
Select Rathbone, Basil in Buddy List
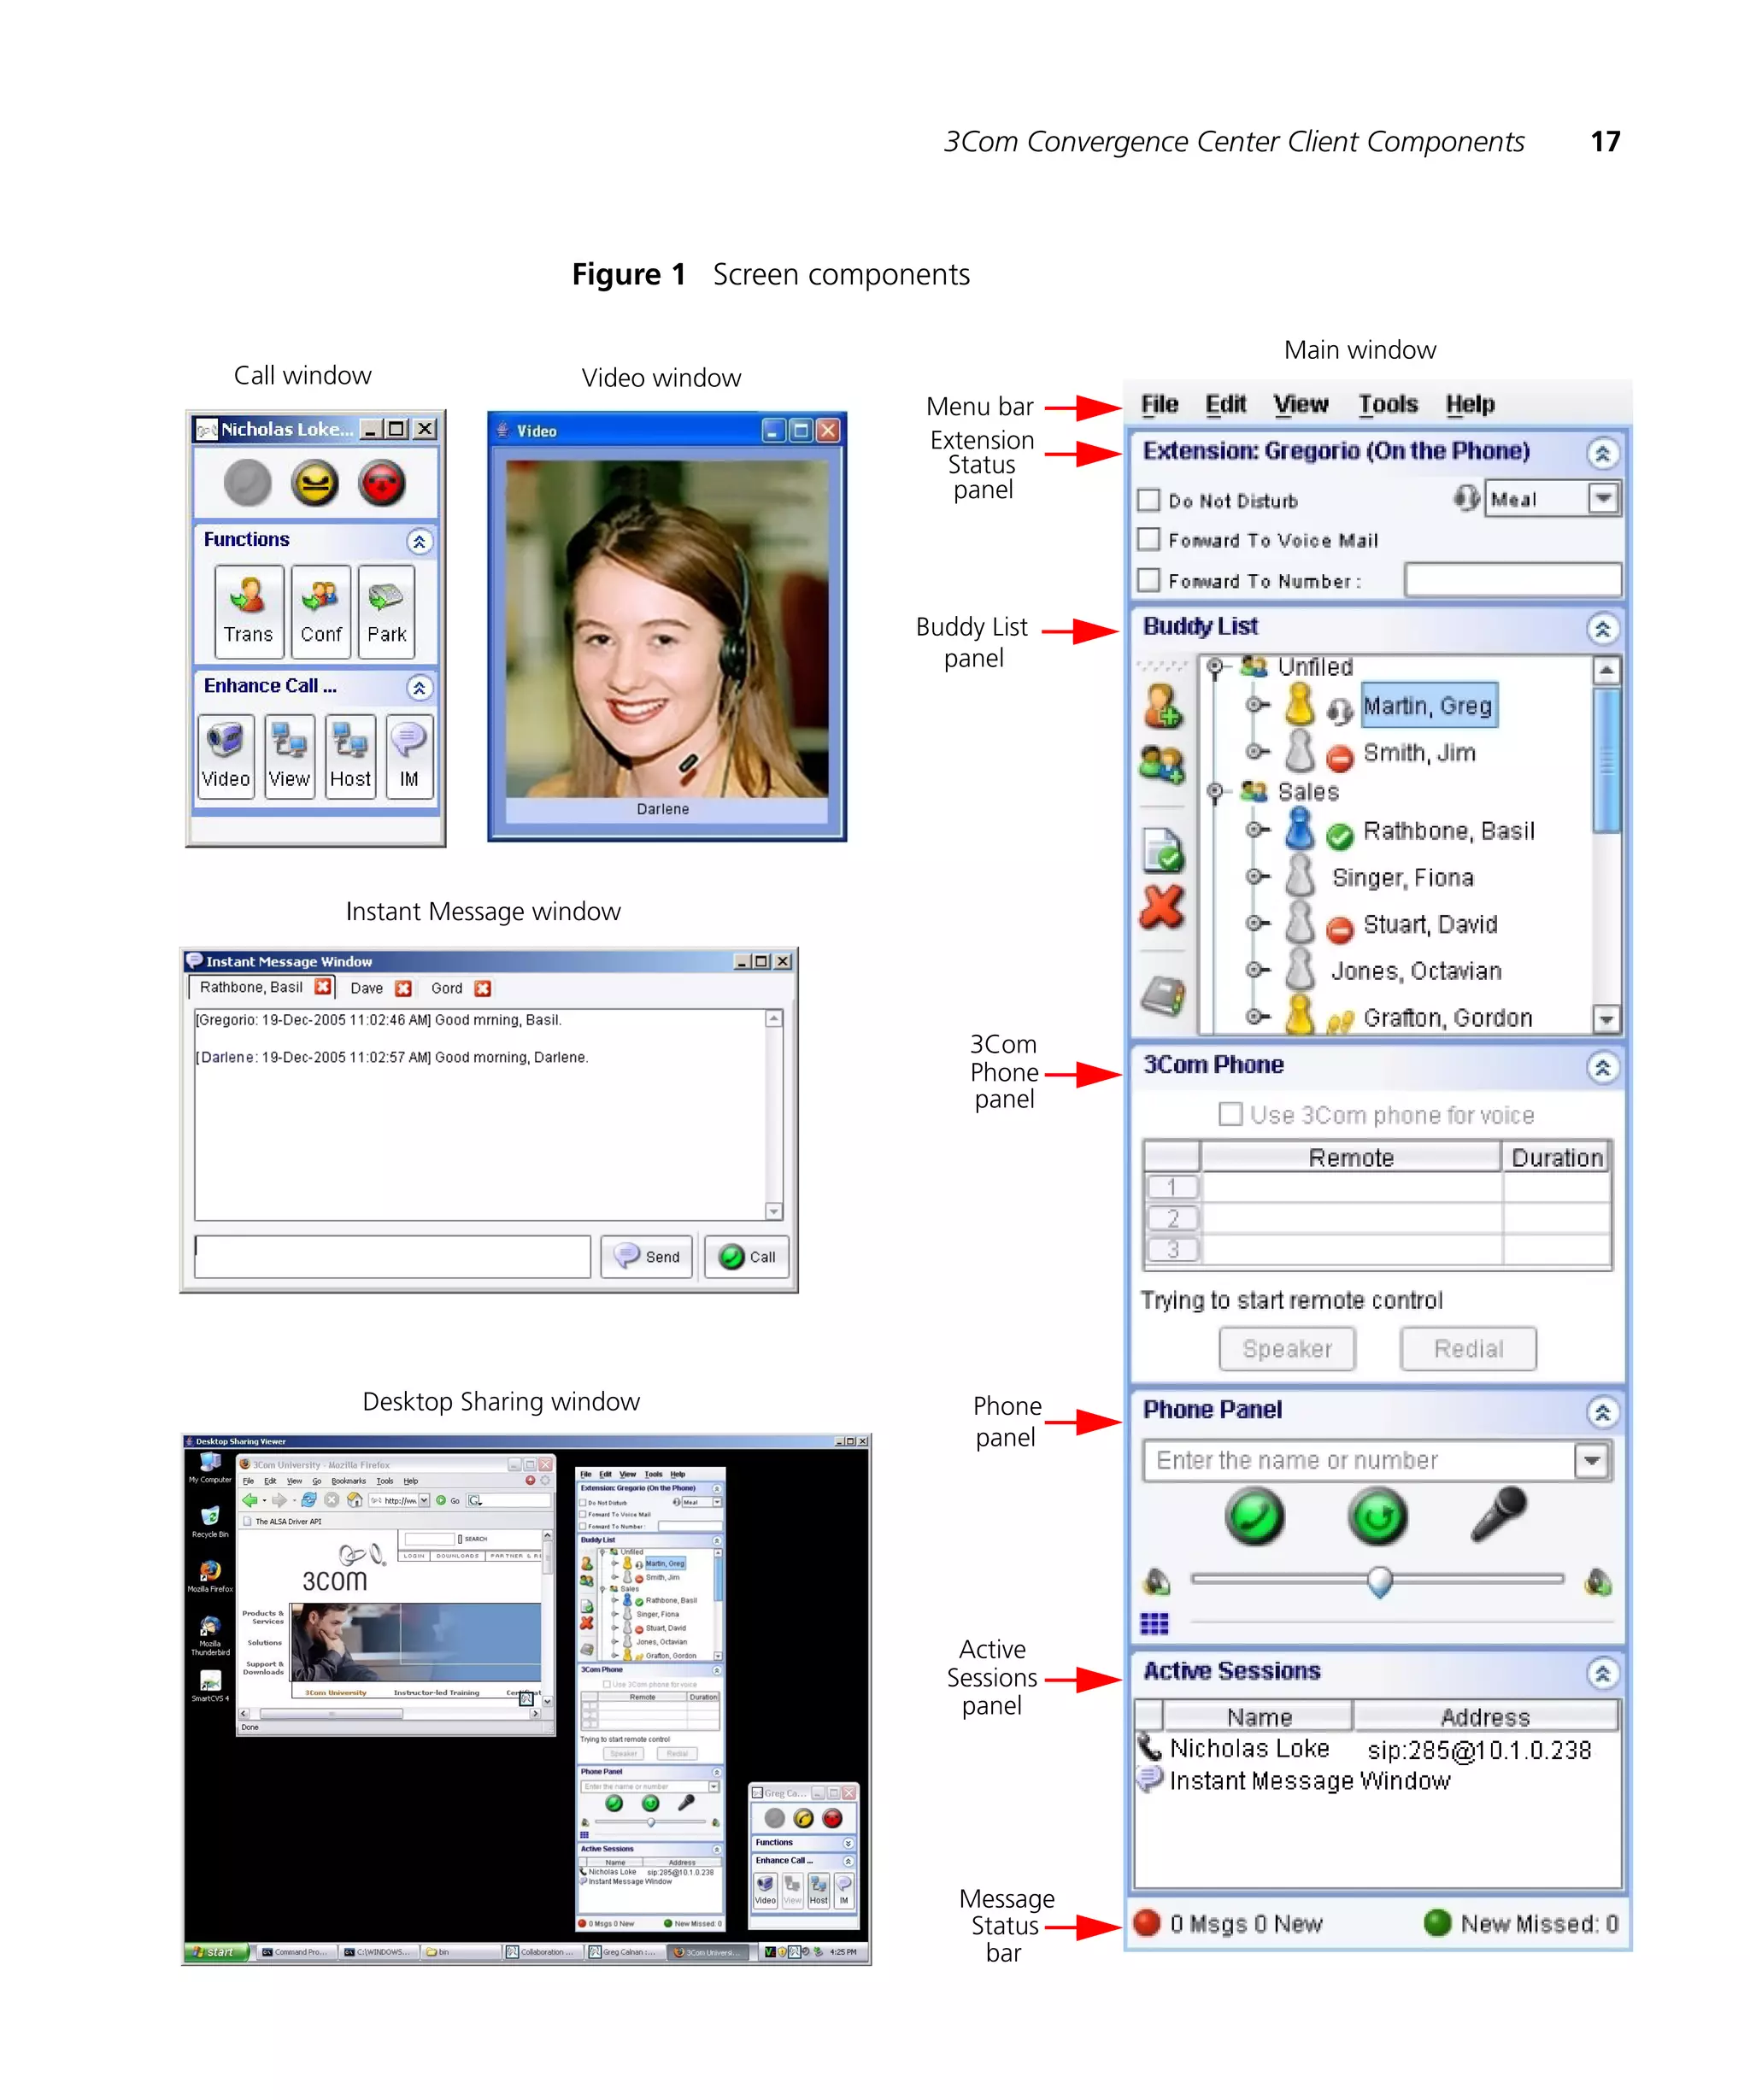(x=1448, y=831)
